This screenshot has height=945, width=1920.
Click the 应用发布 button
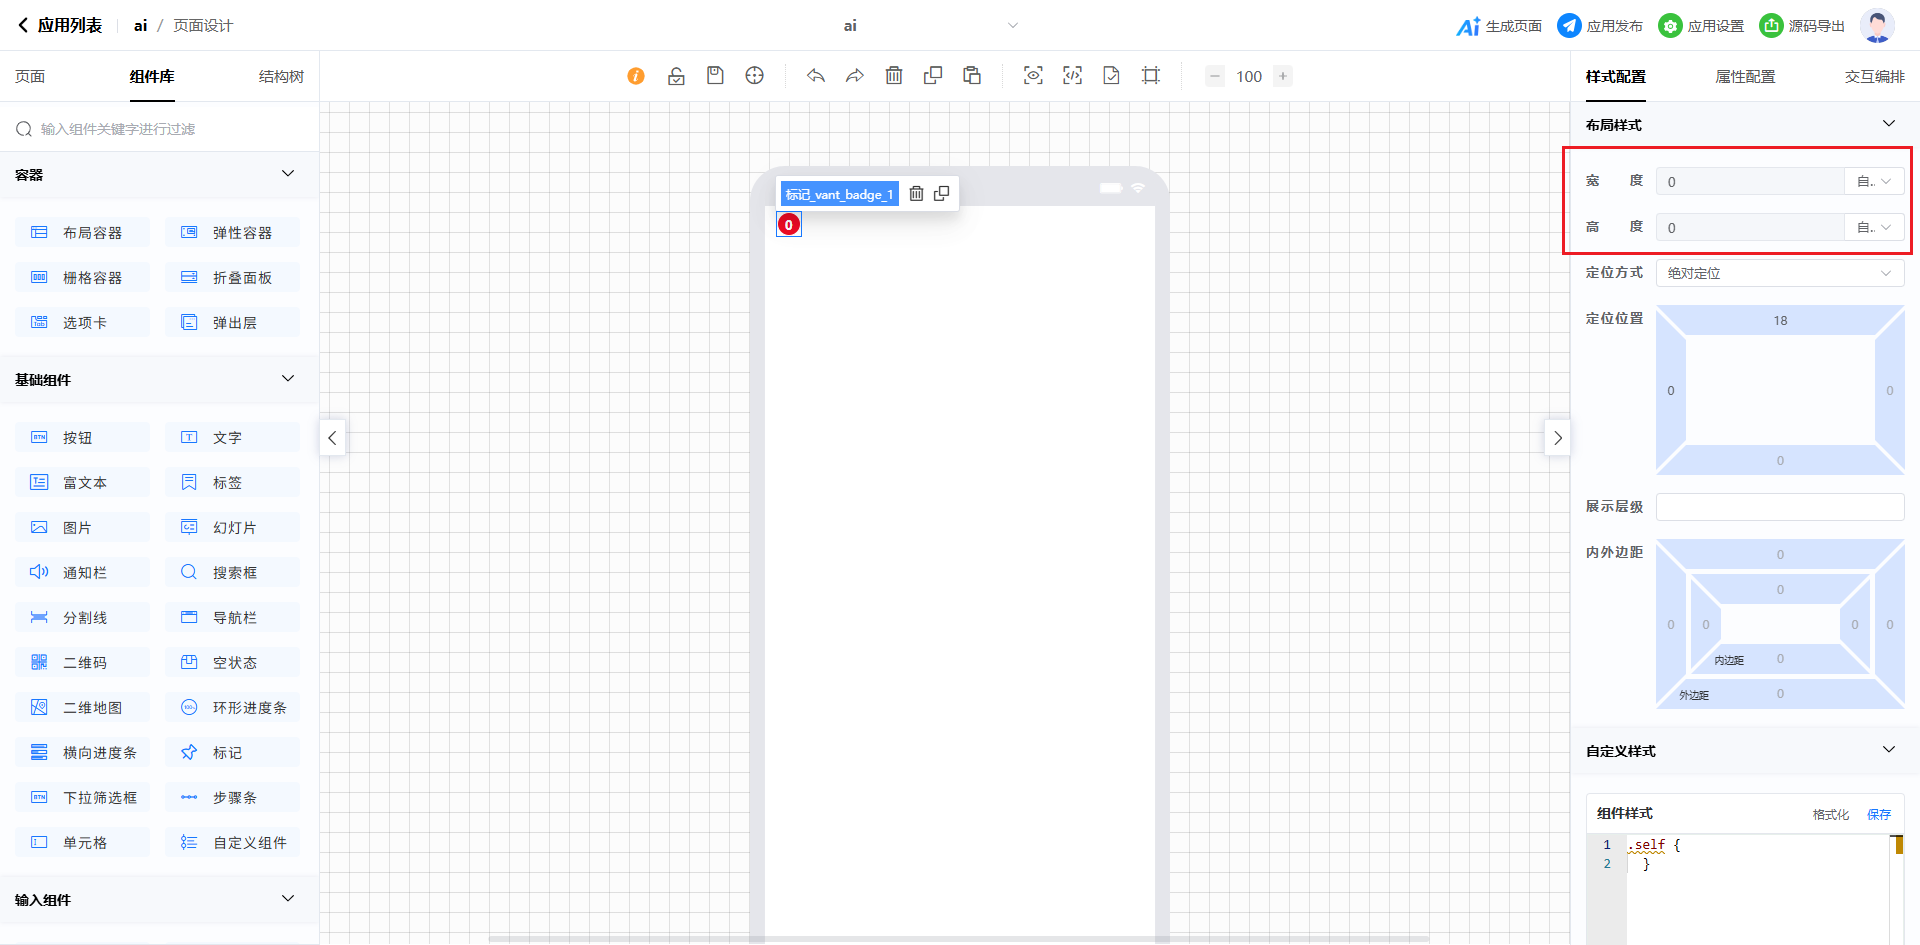[1600, 26]
